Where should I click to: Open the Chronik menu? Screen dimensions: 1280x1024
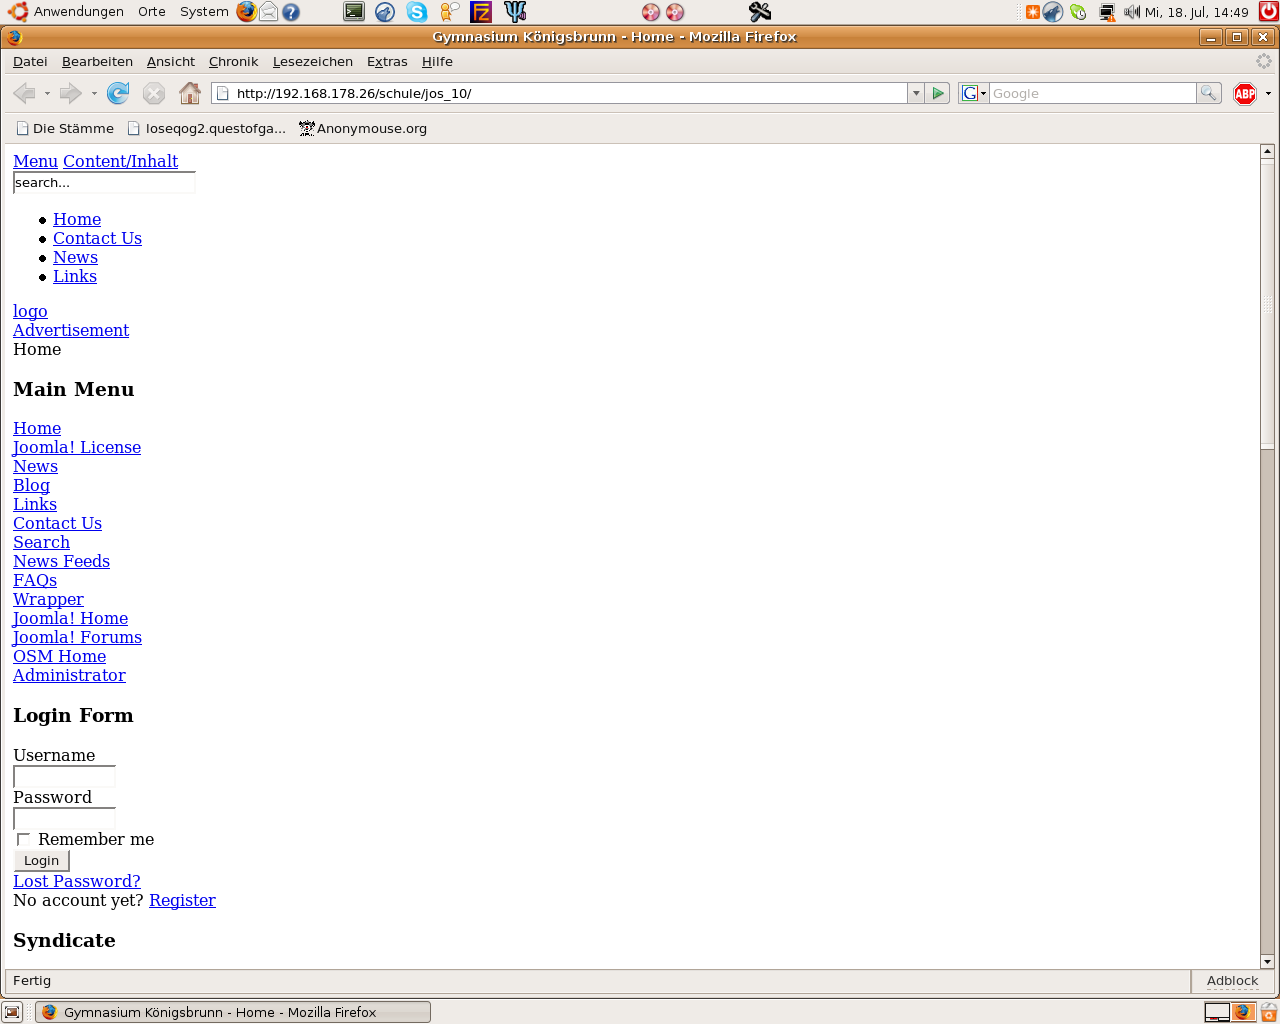(233, 62)
